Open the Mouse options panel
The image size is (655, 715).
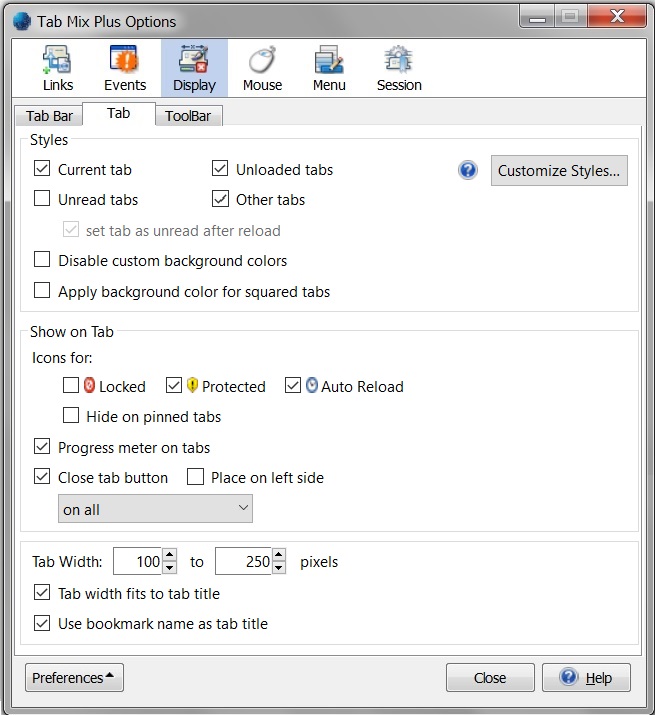[262, 68]
